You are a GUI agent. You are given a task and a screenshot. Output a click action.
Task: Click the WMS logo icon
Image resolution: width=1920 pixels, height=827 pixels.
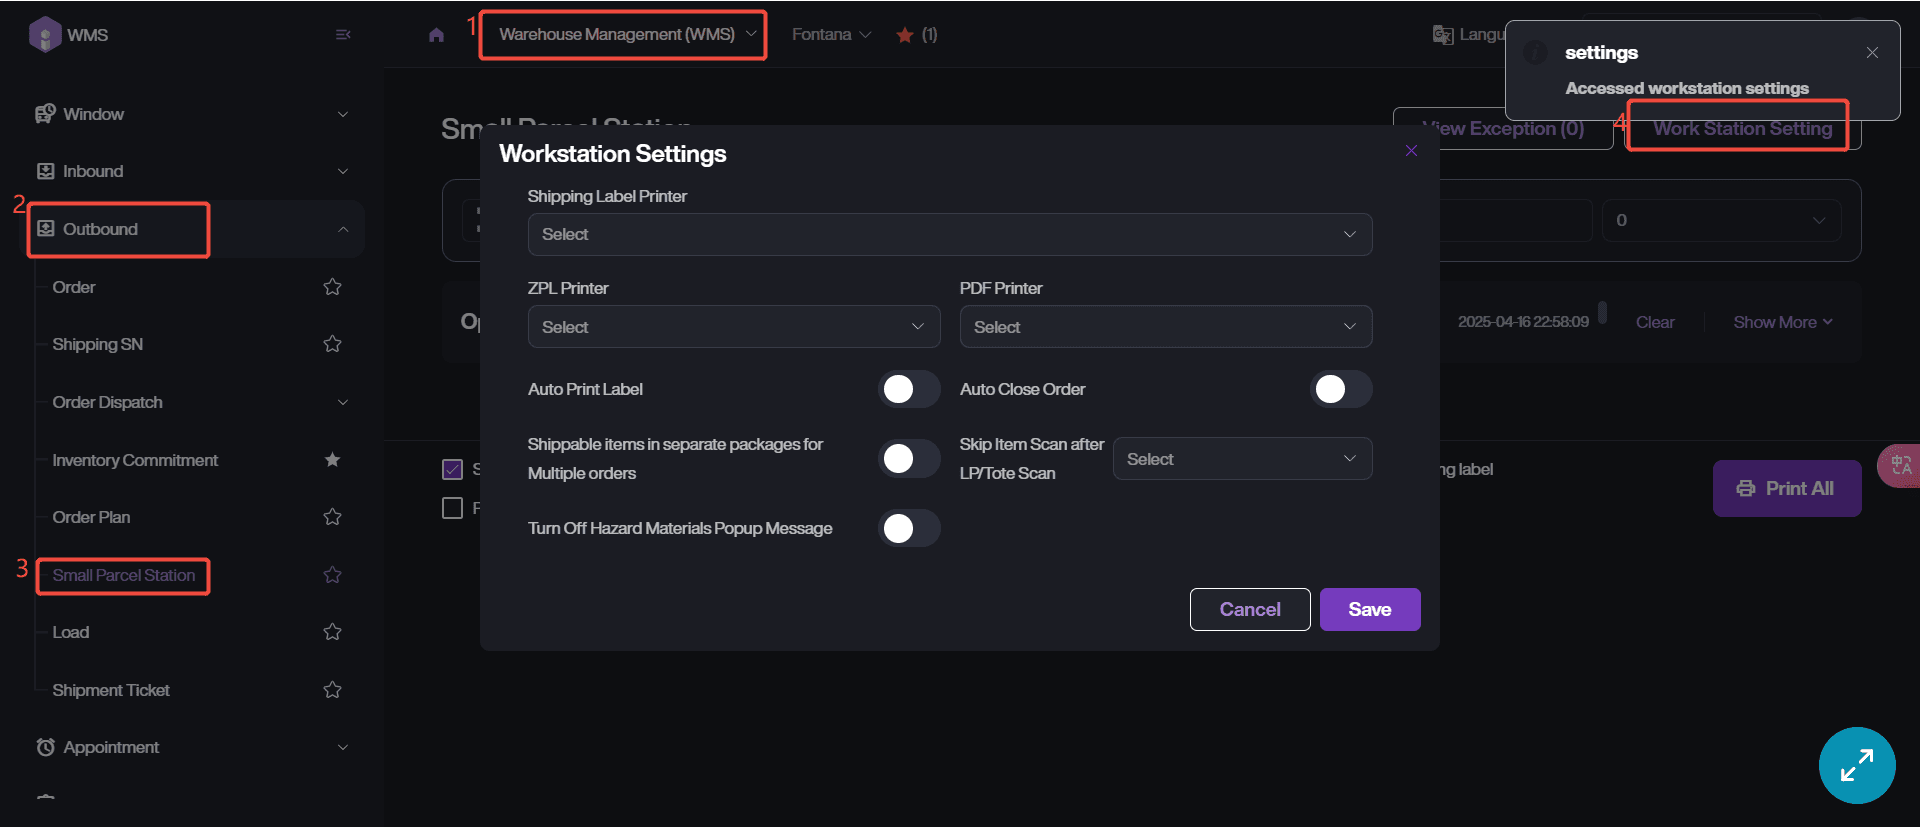[45, 34]
